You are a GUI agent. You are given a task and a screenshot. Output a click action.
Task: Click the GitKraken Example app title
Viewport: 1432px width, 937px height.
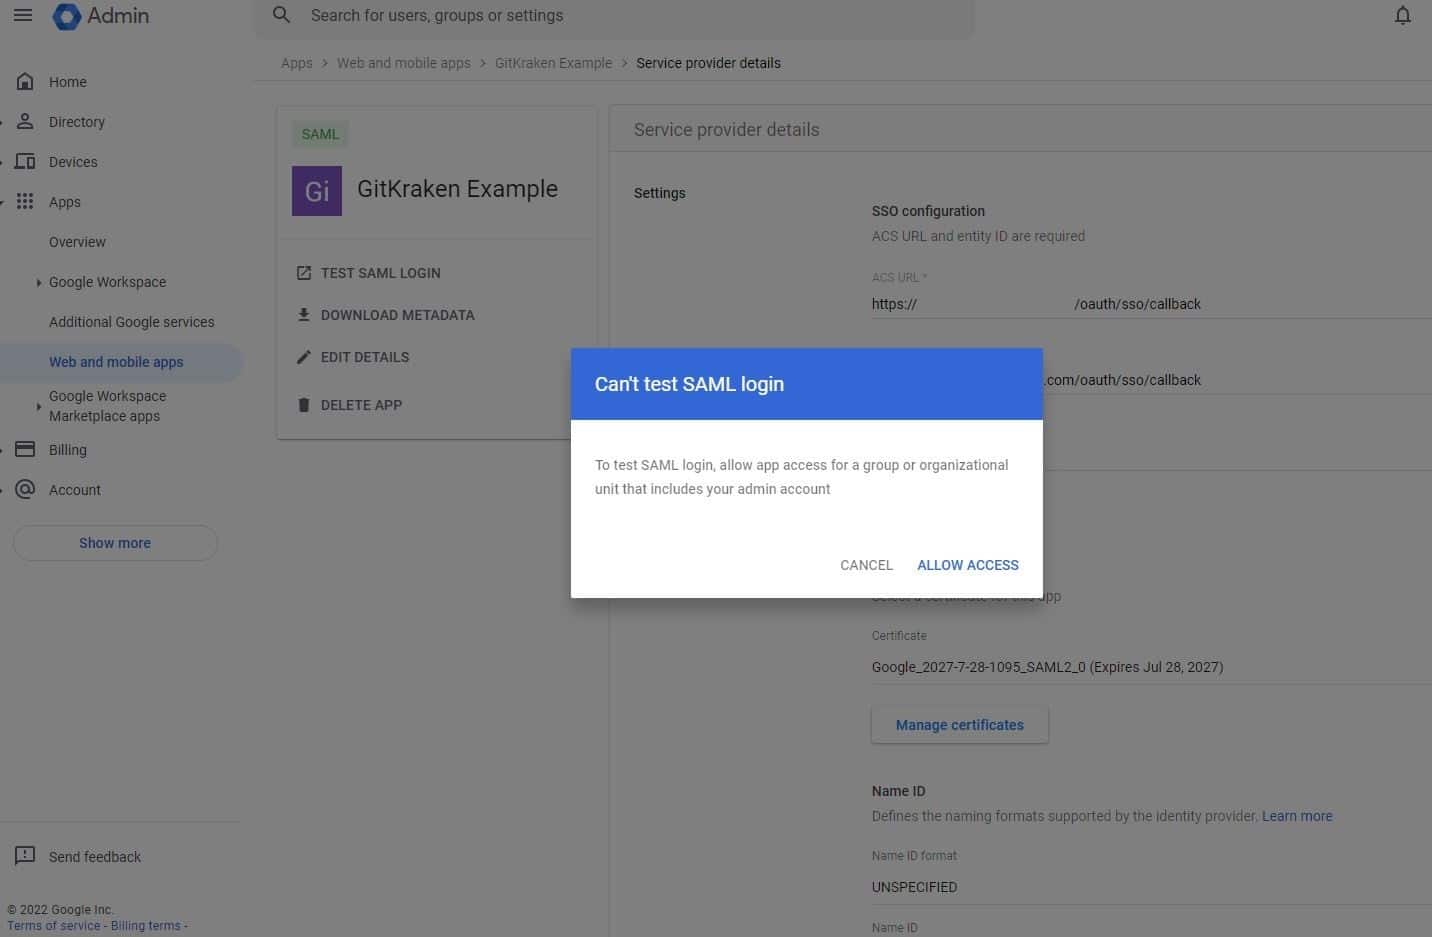click(x=457, y=189)
